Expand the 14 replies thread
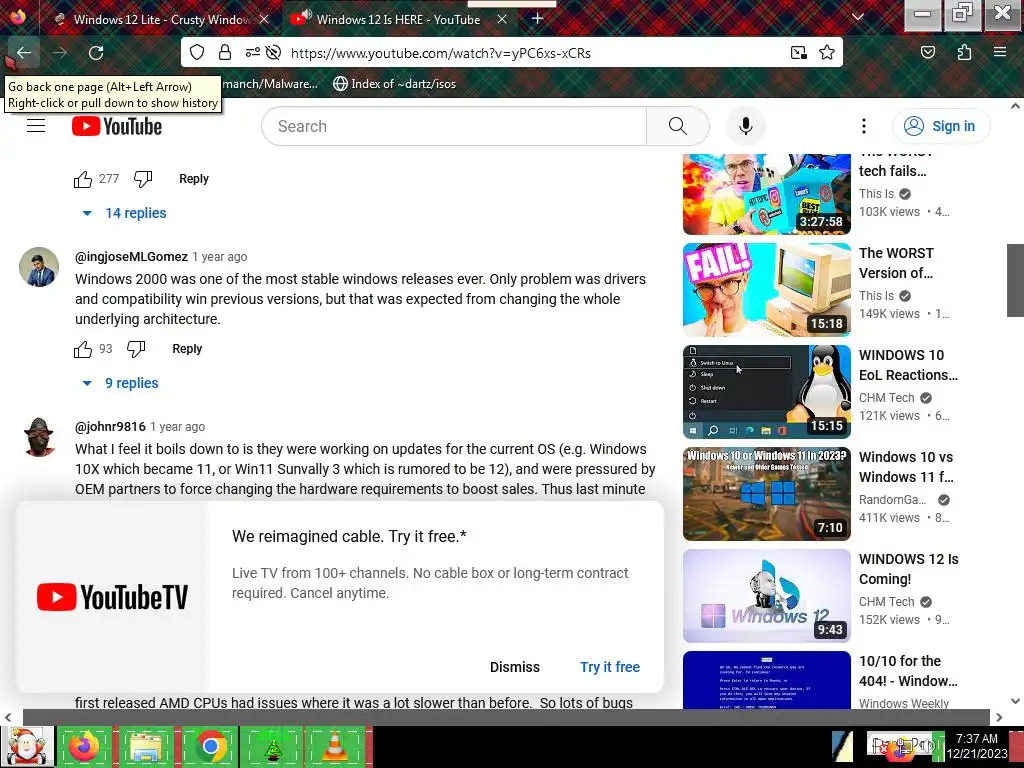 click(124, 213)
